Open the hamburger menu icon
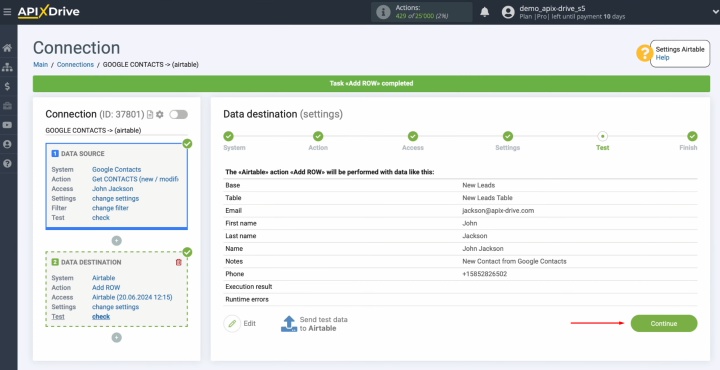The width and height of the screenshot is (720, 370). point(7,12)
